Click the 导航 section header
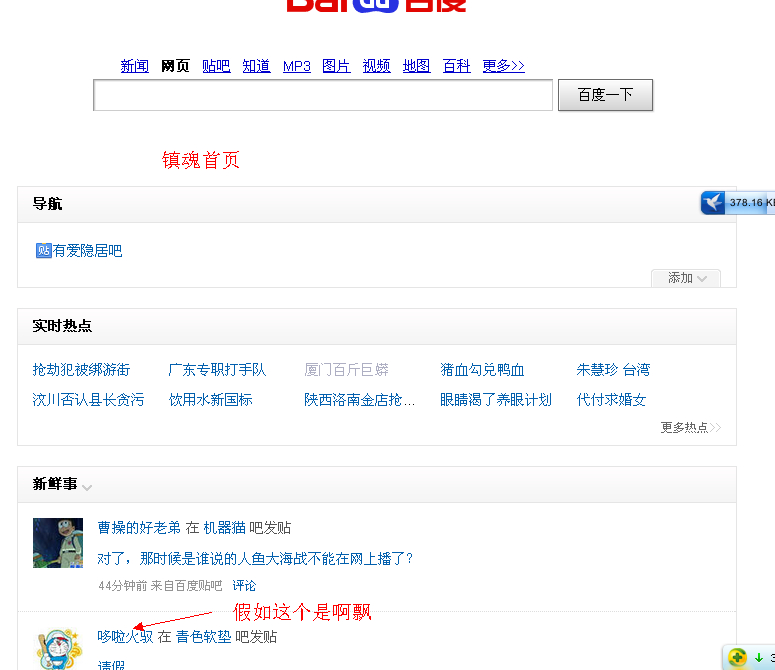The height and width of the screenshot is (670, 775). pos(47,204)
